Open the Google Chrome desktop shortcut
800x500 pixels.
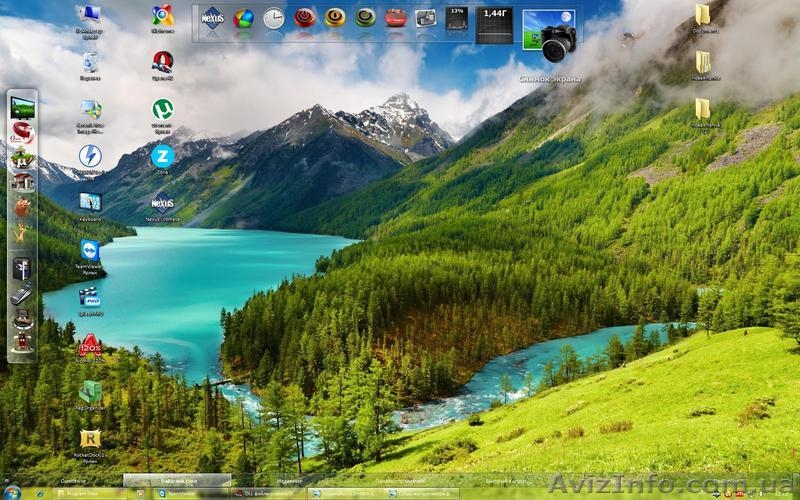click(162, 15)
